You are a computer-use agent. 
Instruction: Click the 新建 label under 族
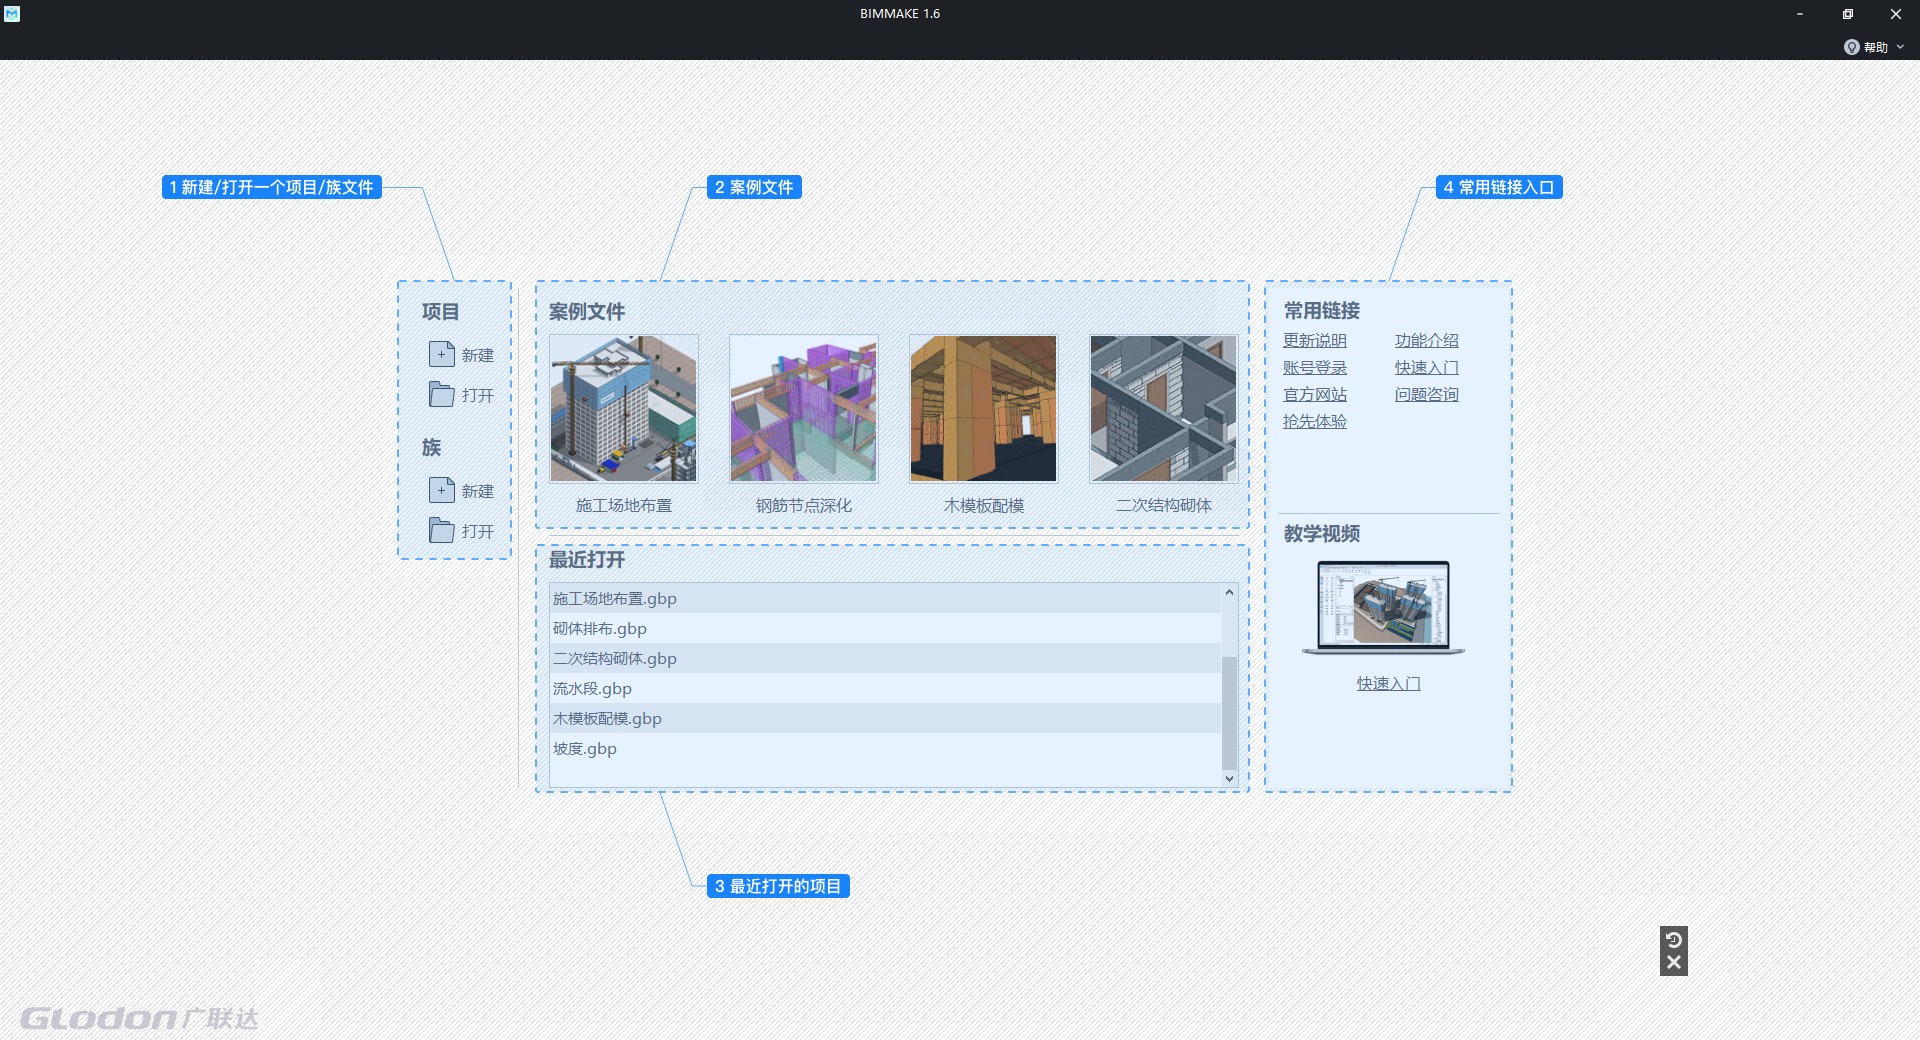click(478, 491)
